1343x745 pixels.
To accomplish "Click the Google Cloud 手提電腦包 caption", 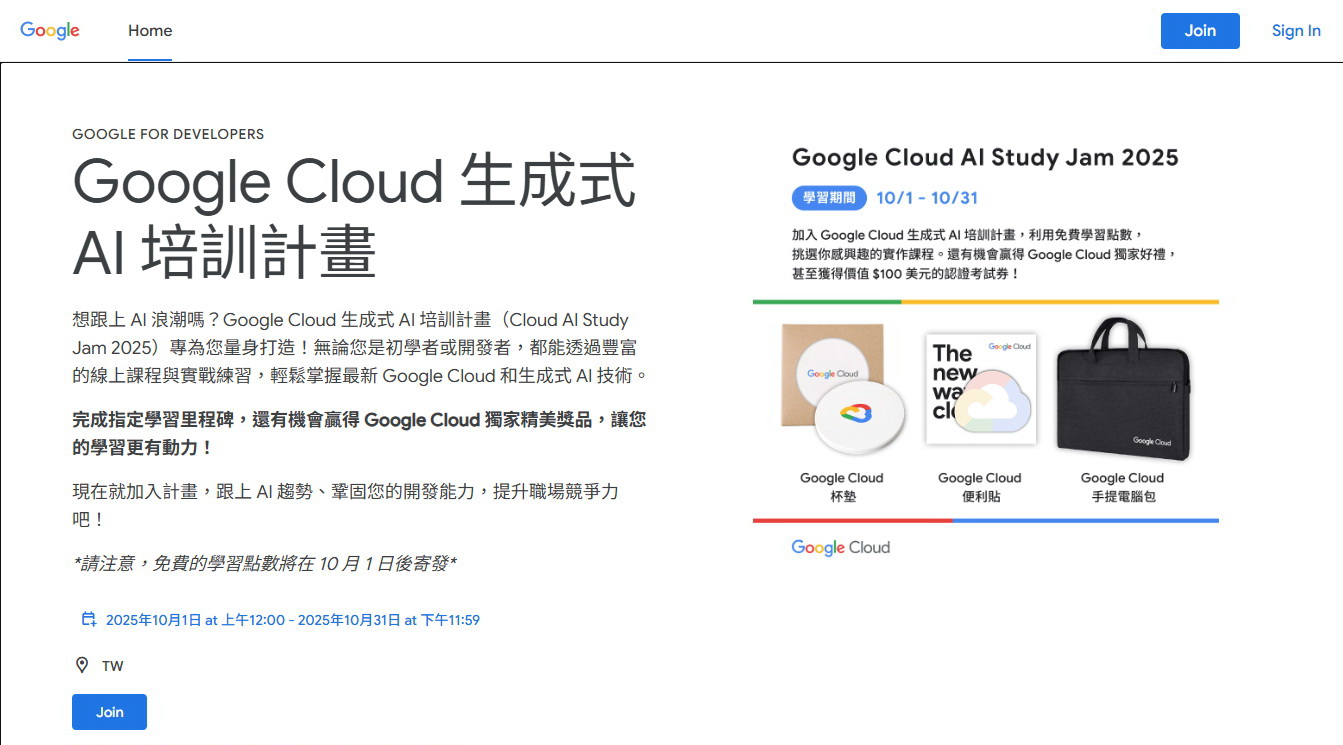I will [1122, 487].
